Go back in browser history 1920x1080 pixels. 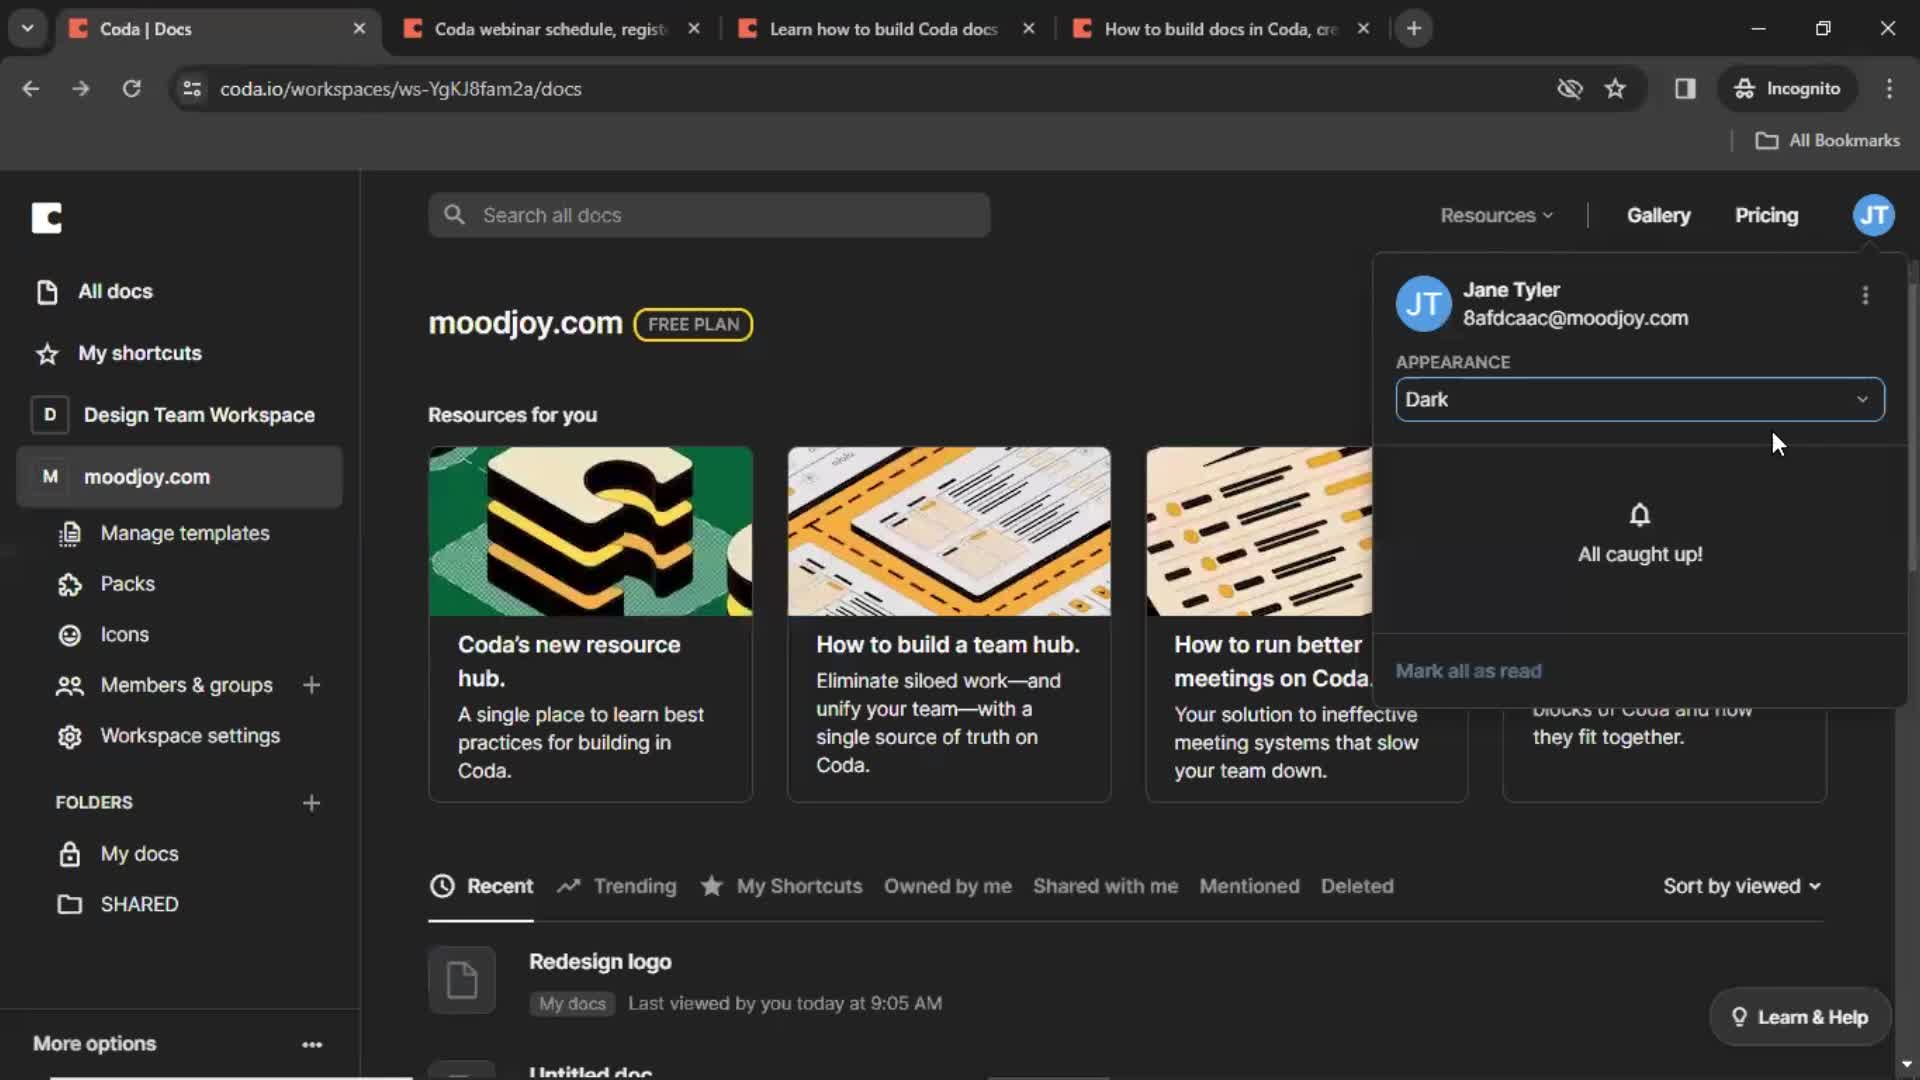pyautogui.click(x=30, y=89)
